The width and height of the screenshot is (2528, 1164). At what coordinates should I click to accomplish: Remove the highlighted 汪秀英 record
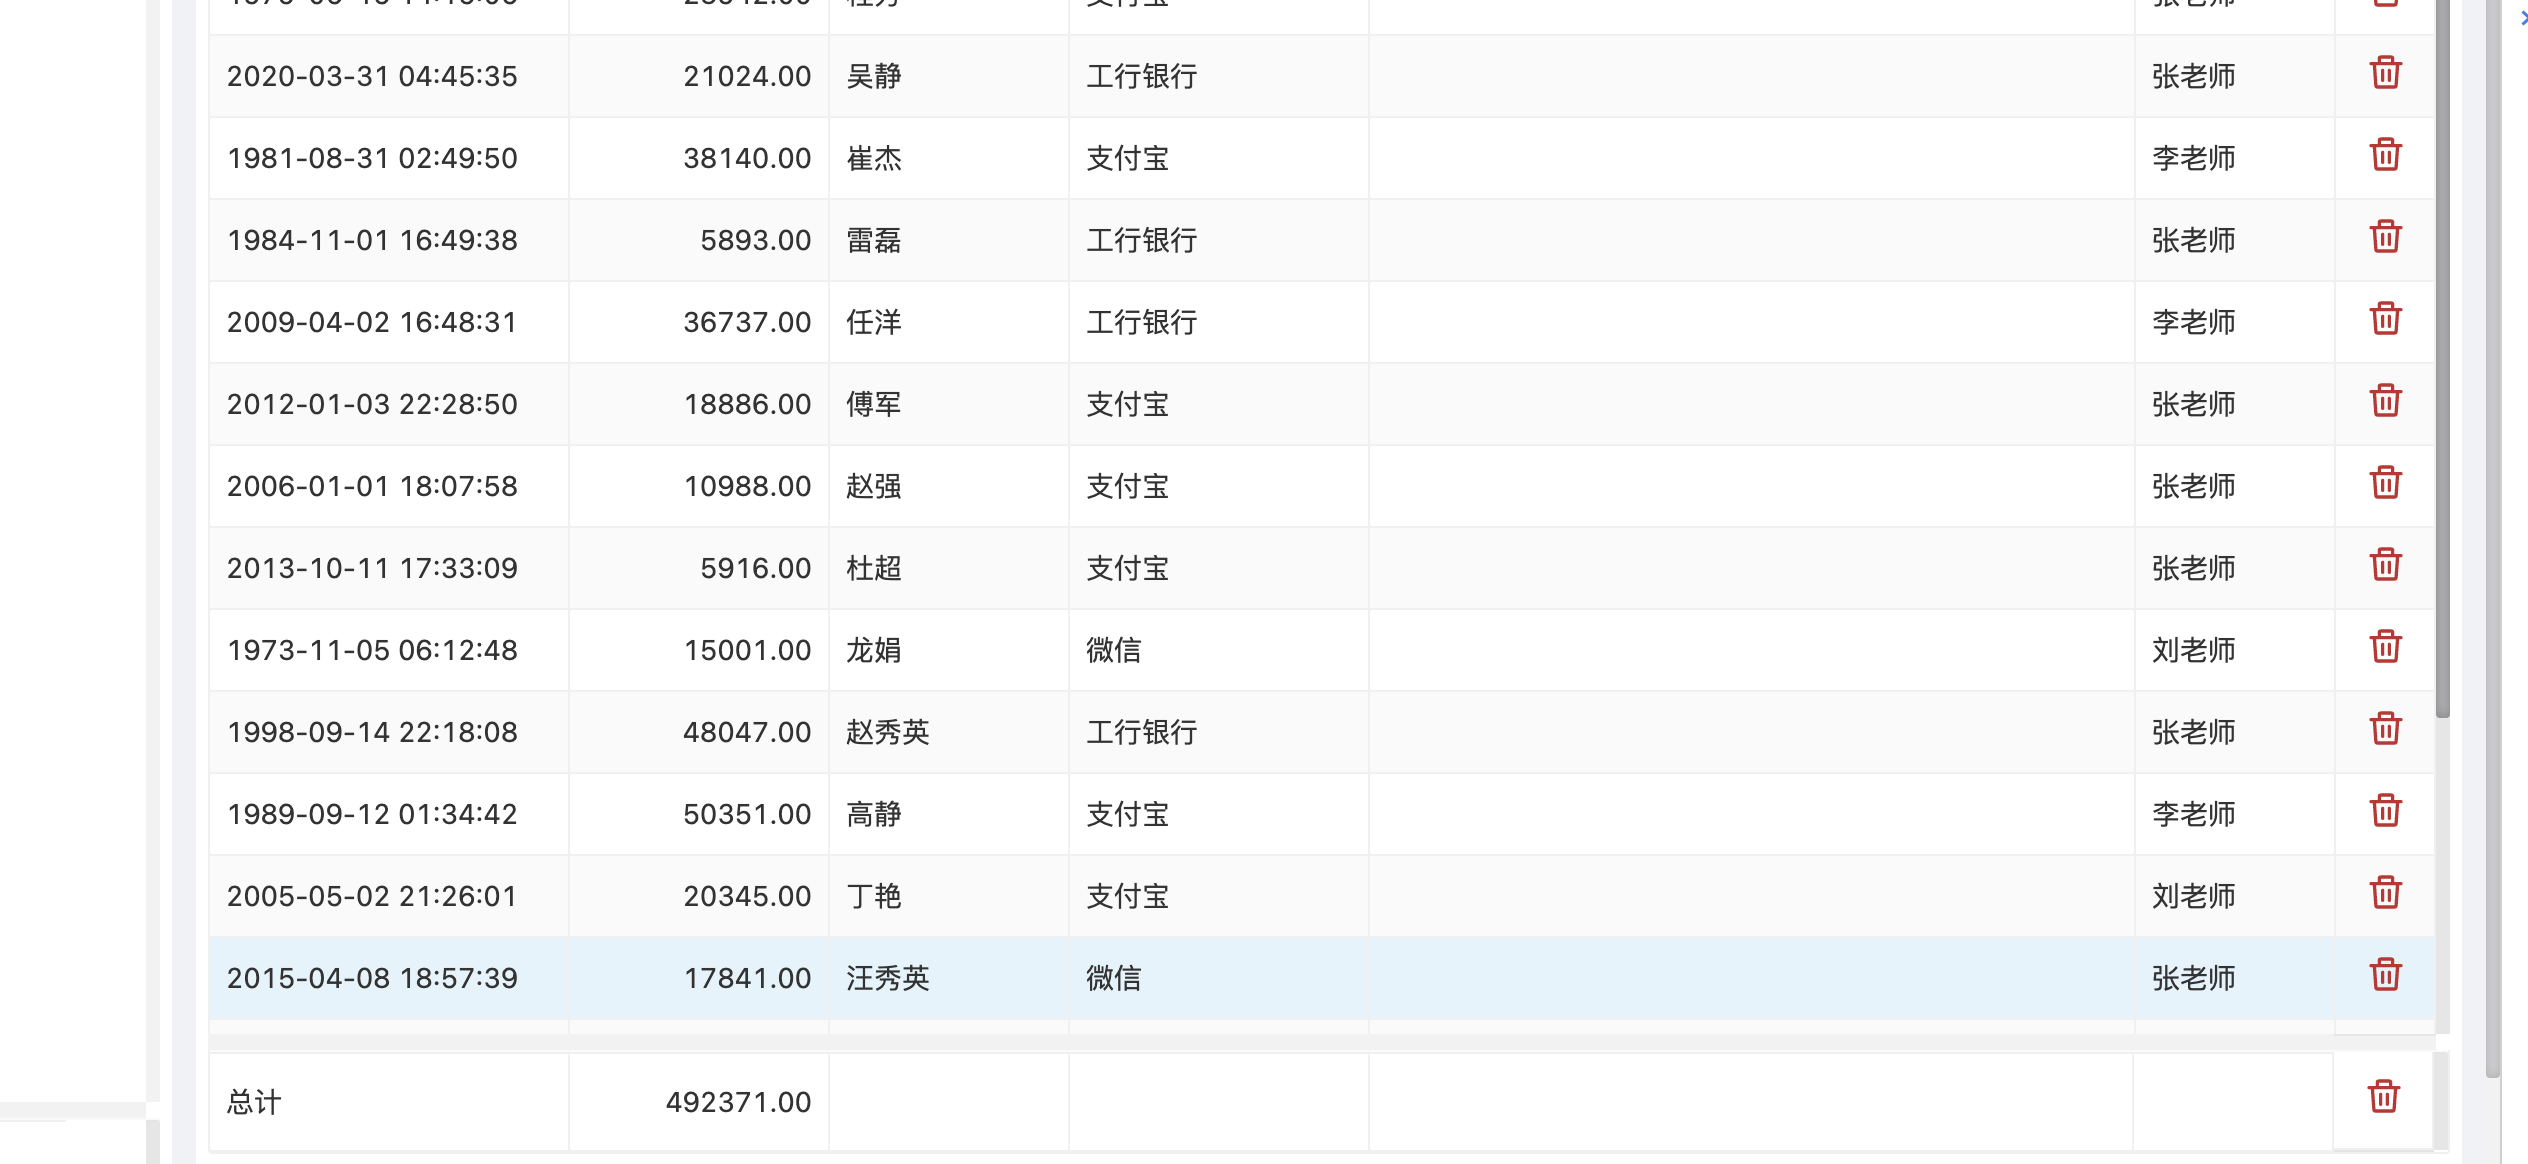2387,976
